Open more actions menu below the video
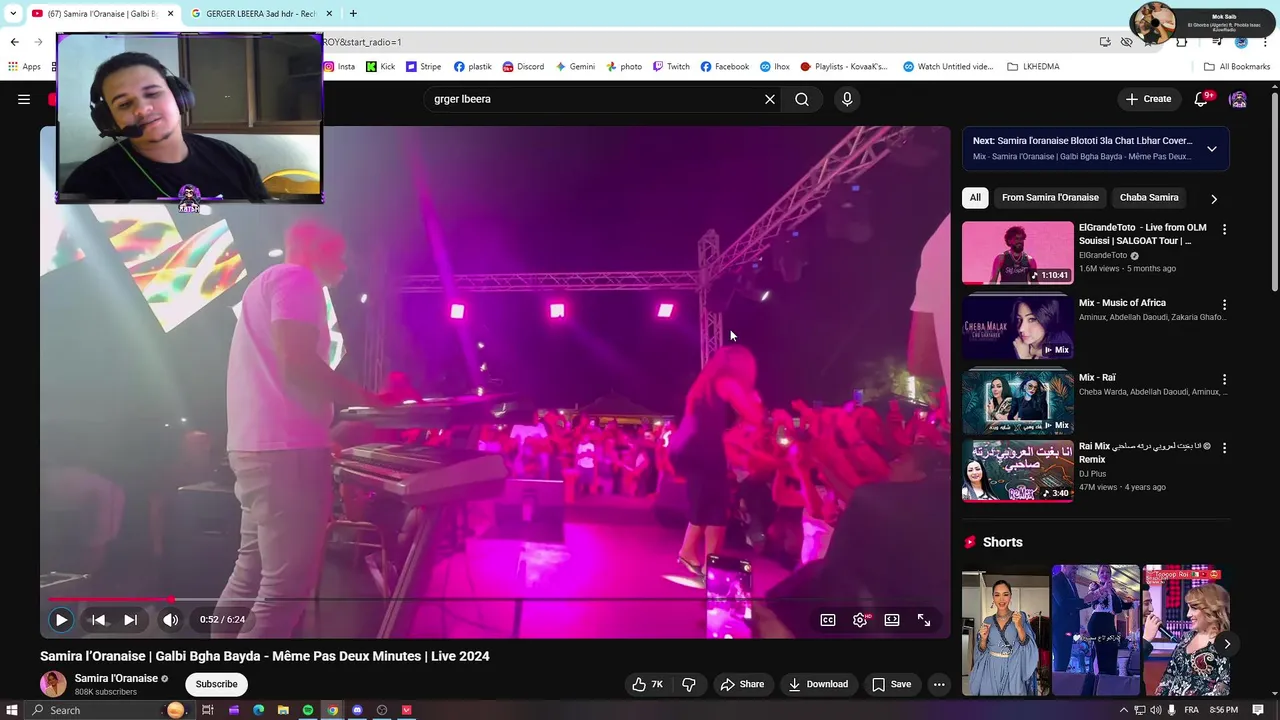Viewport: 1280px width, 720px height. click(939, 684)
